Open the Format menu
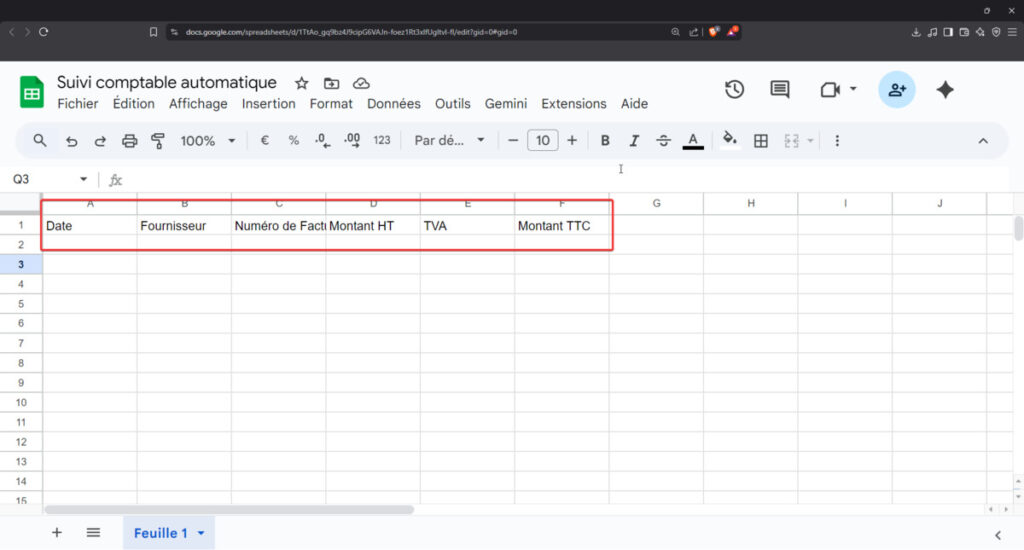Image resolution: width=1024 pixels, height=550 pixels. click(331, 104)
